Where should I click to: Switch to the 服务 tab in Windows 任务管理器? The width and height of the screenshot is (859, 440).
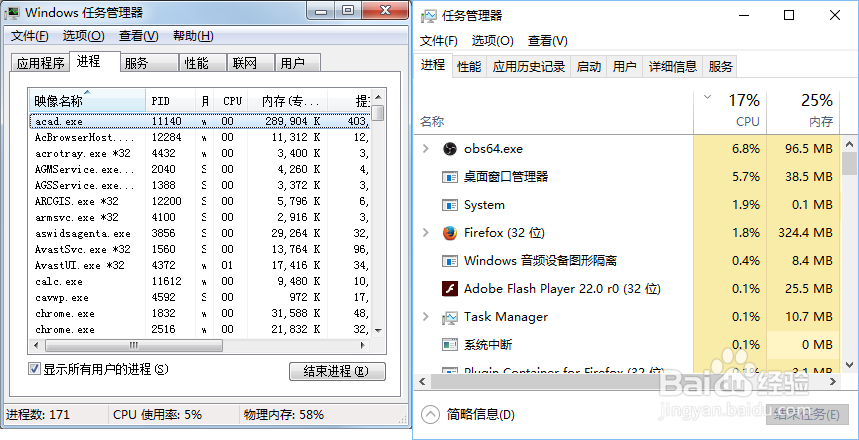[149, 63]
